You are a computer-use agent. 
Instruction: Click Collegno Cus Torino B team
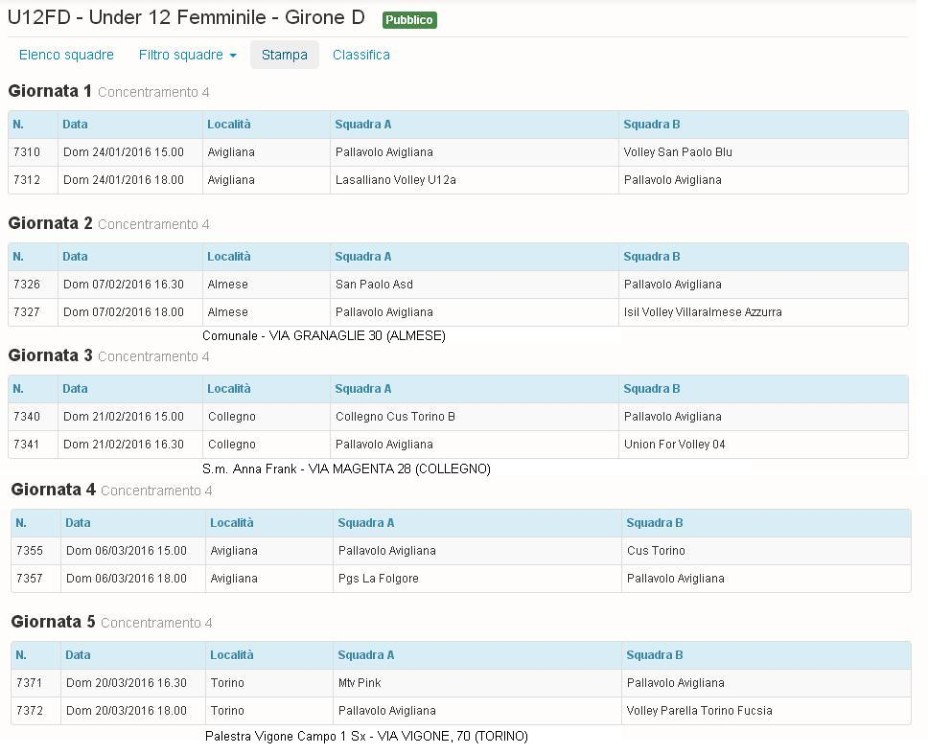click(x=395, y=417)
